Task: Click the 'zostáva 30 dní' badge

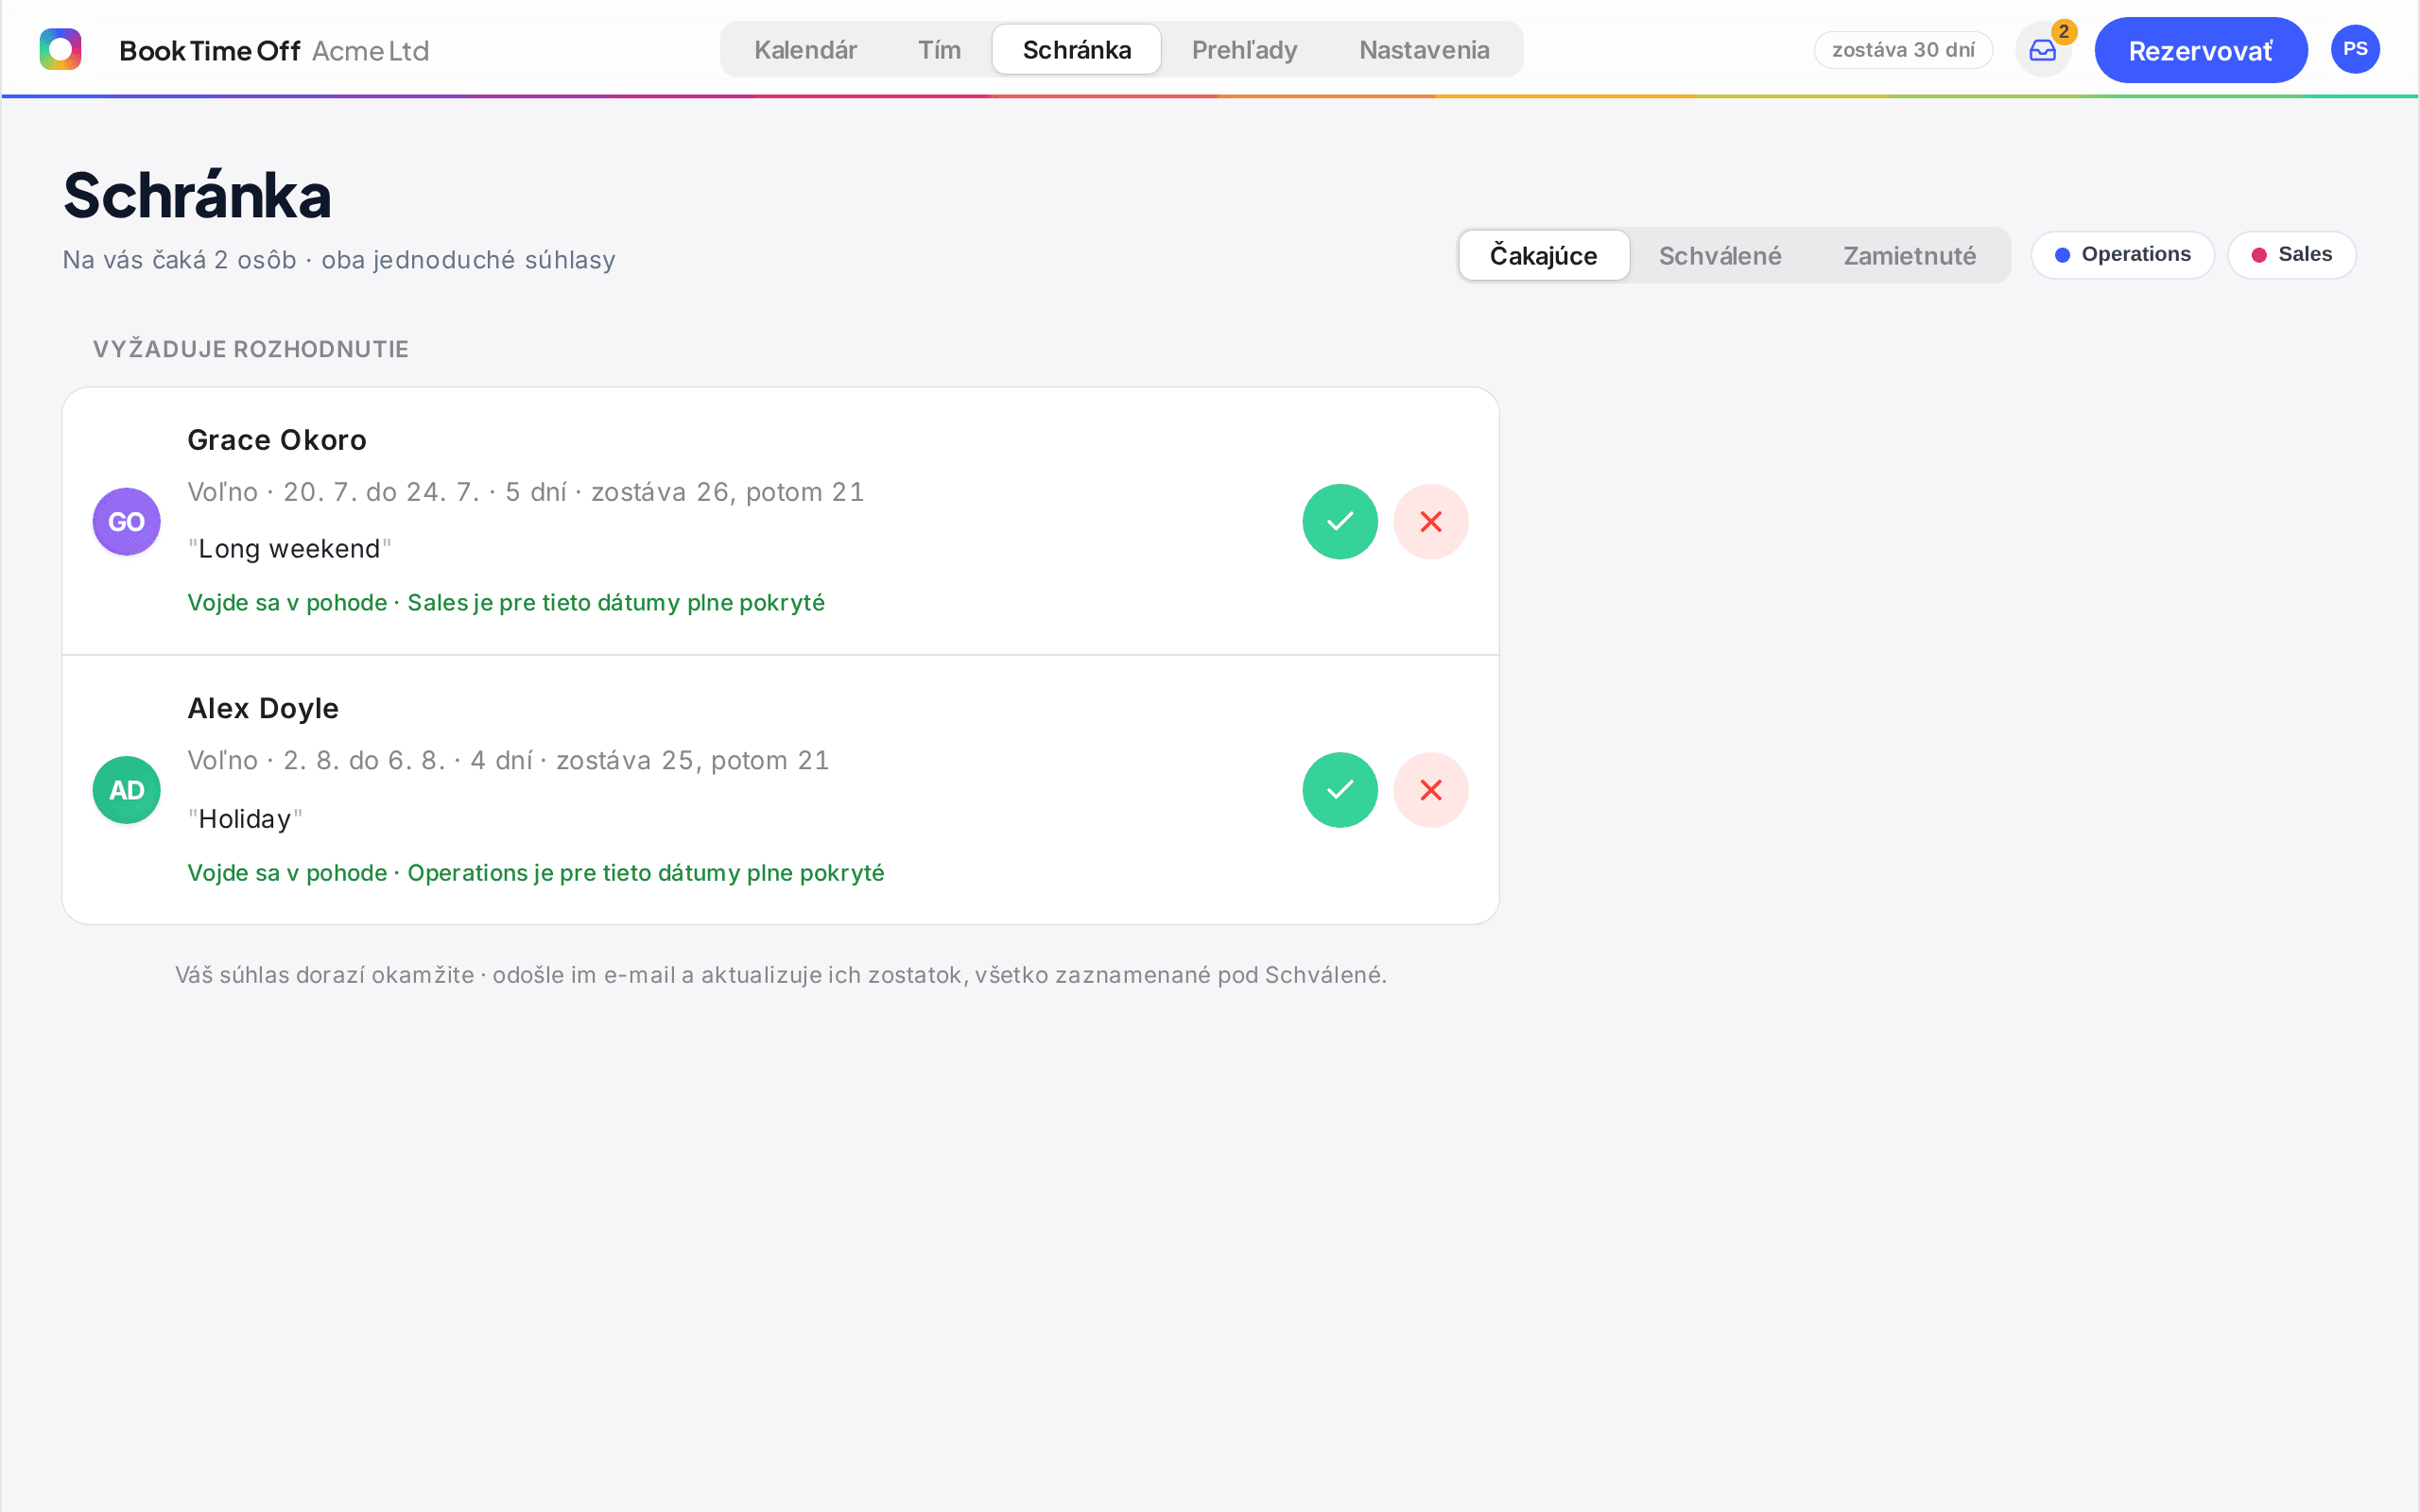Action: tap(1903, 50)
